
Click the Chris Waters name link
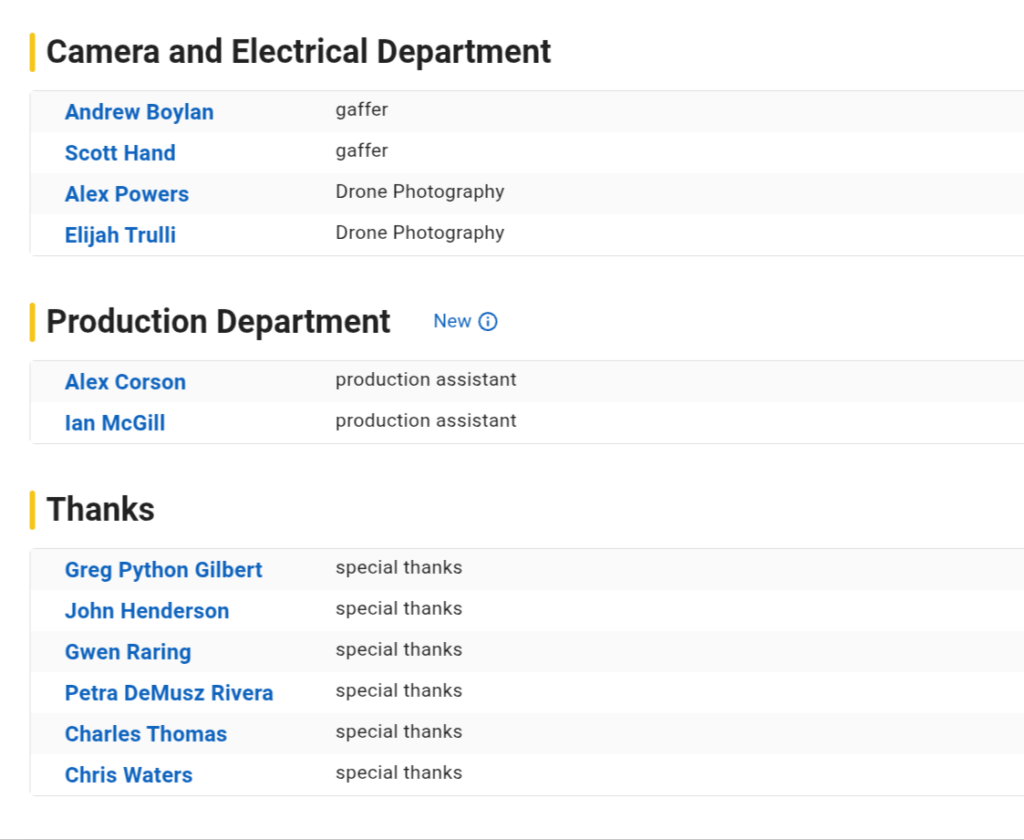click(128, 775)
